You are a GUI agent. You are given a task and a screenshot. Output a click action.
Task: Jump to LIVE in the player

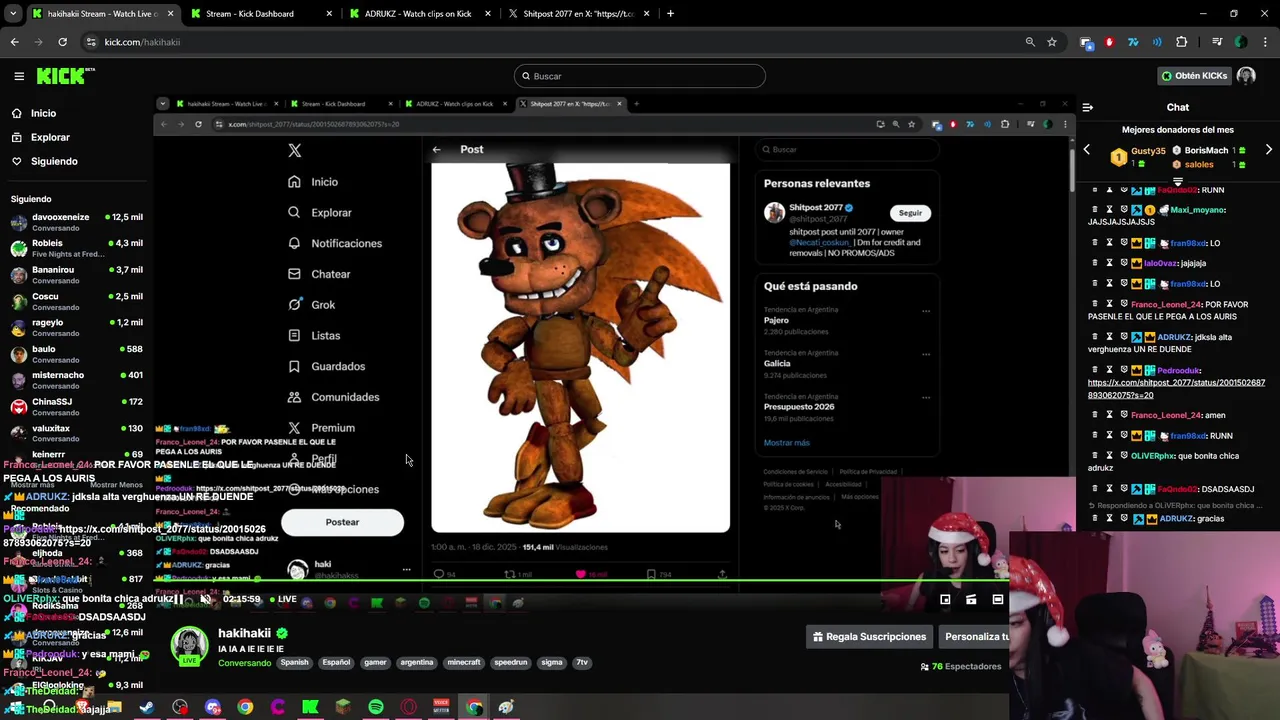pyautogui.click(x=281, y=599)
